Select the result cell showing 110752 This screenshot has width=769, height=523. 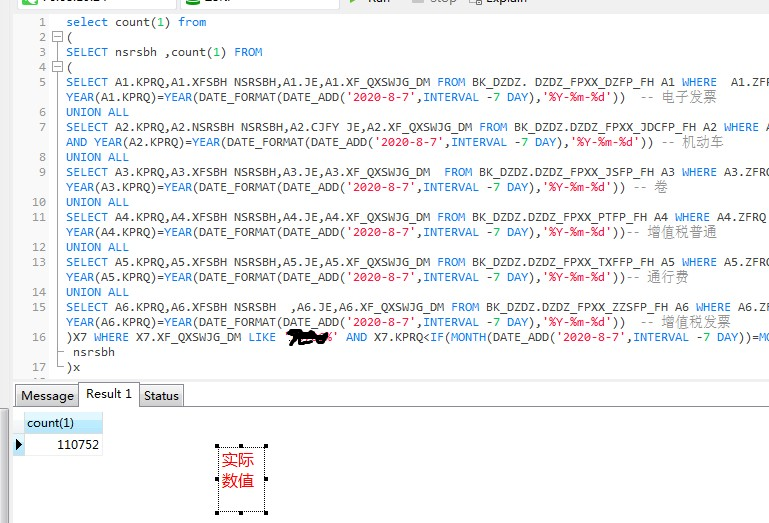point(63,444)
